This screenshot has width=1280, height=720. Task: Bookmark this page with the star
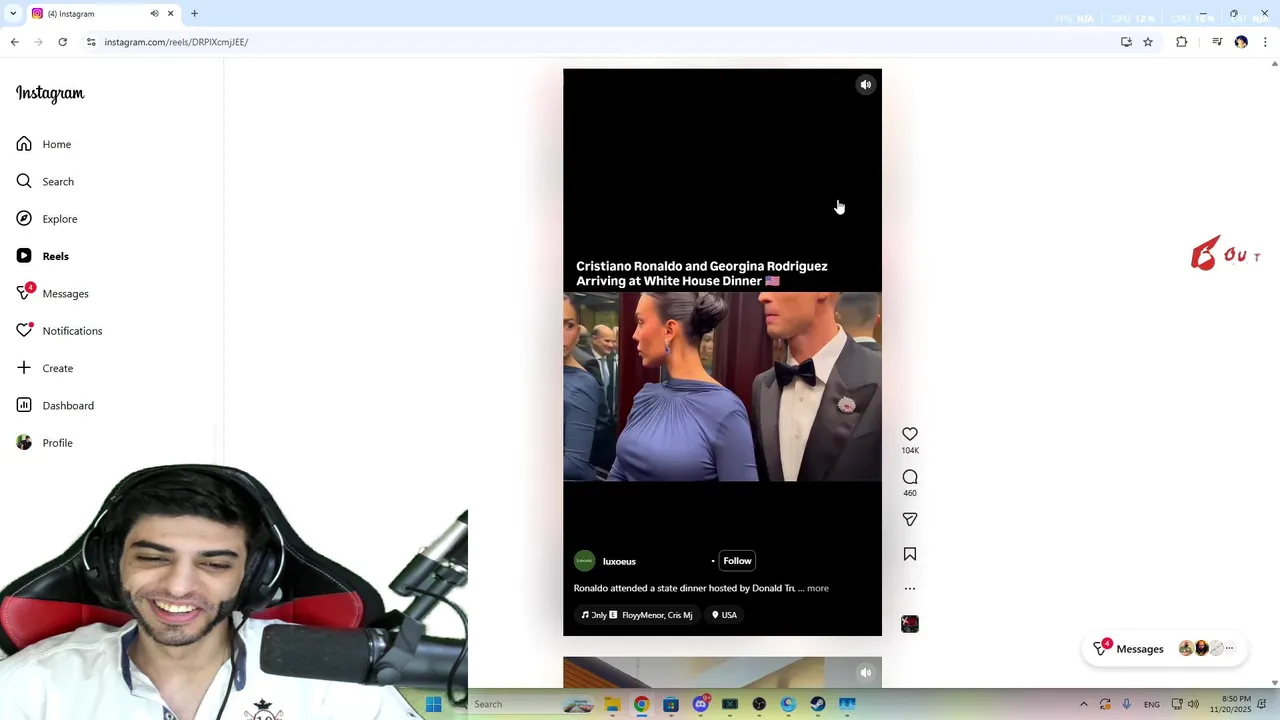1148,42
